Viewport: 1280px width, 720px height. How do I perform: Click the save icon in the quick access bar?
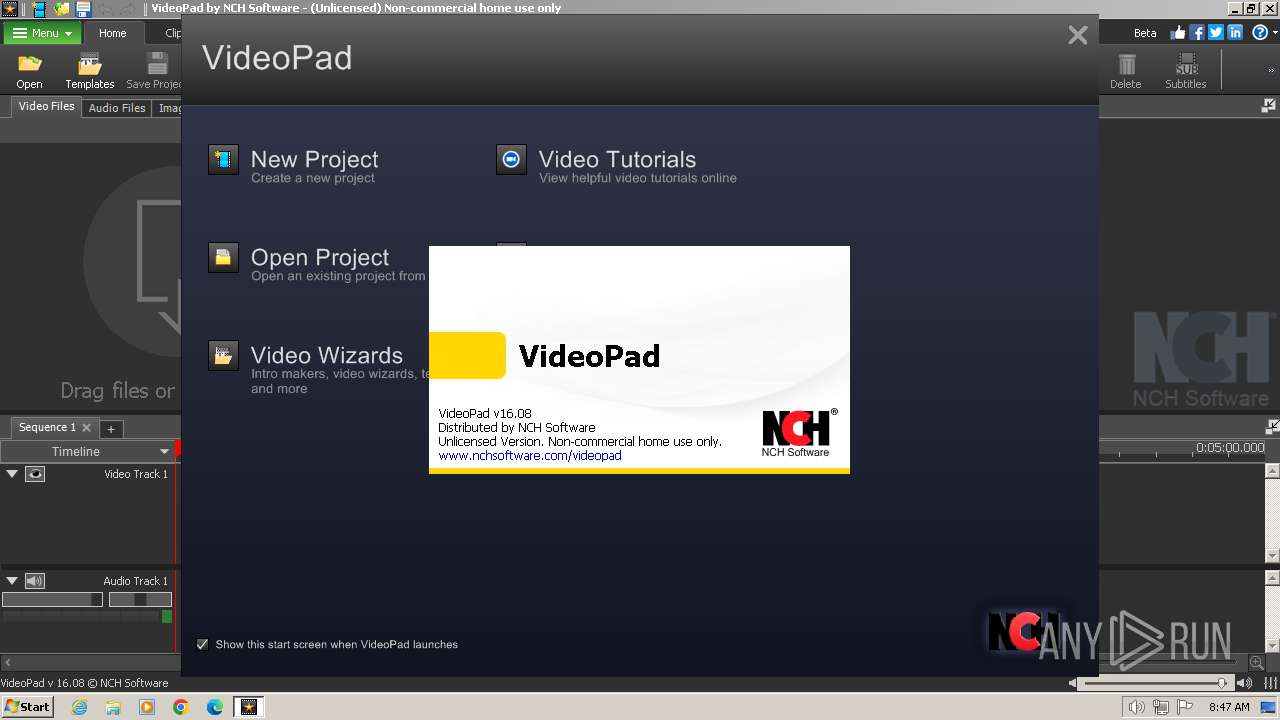click(84, 8)
